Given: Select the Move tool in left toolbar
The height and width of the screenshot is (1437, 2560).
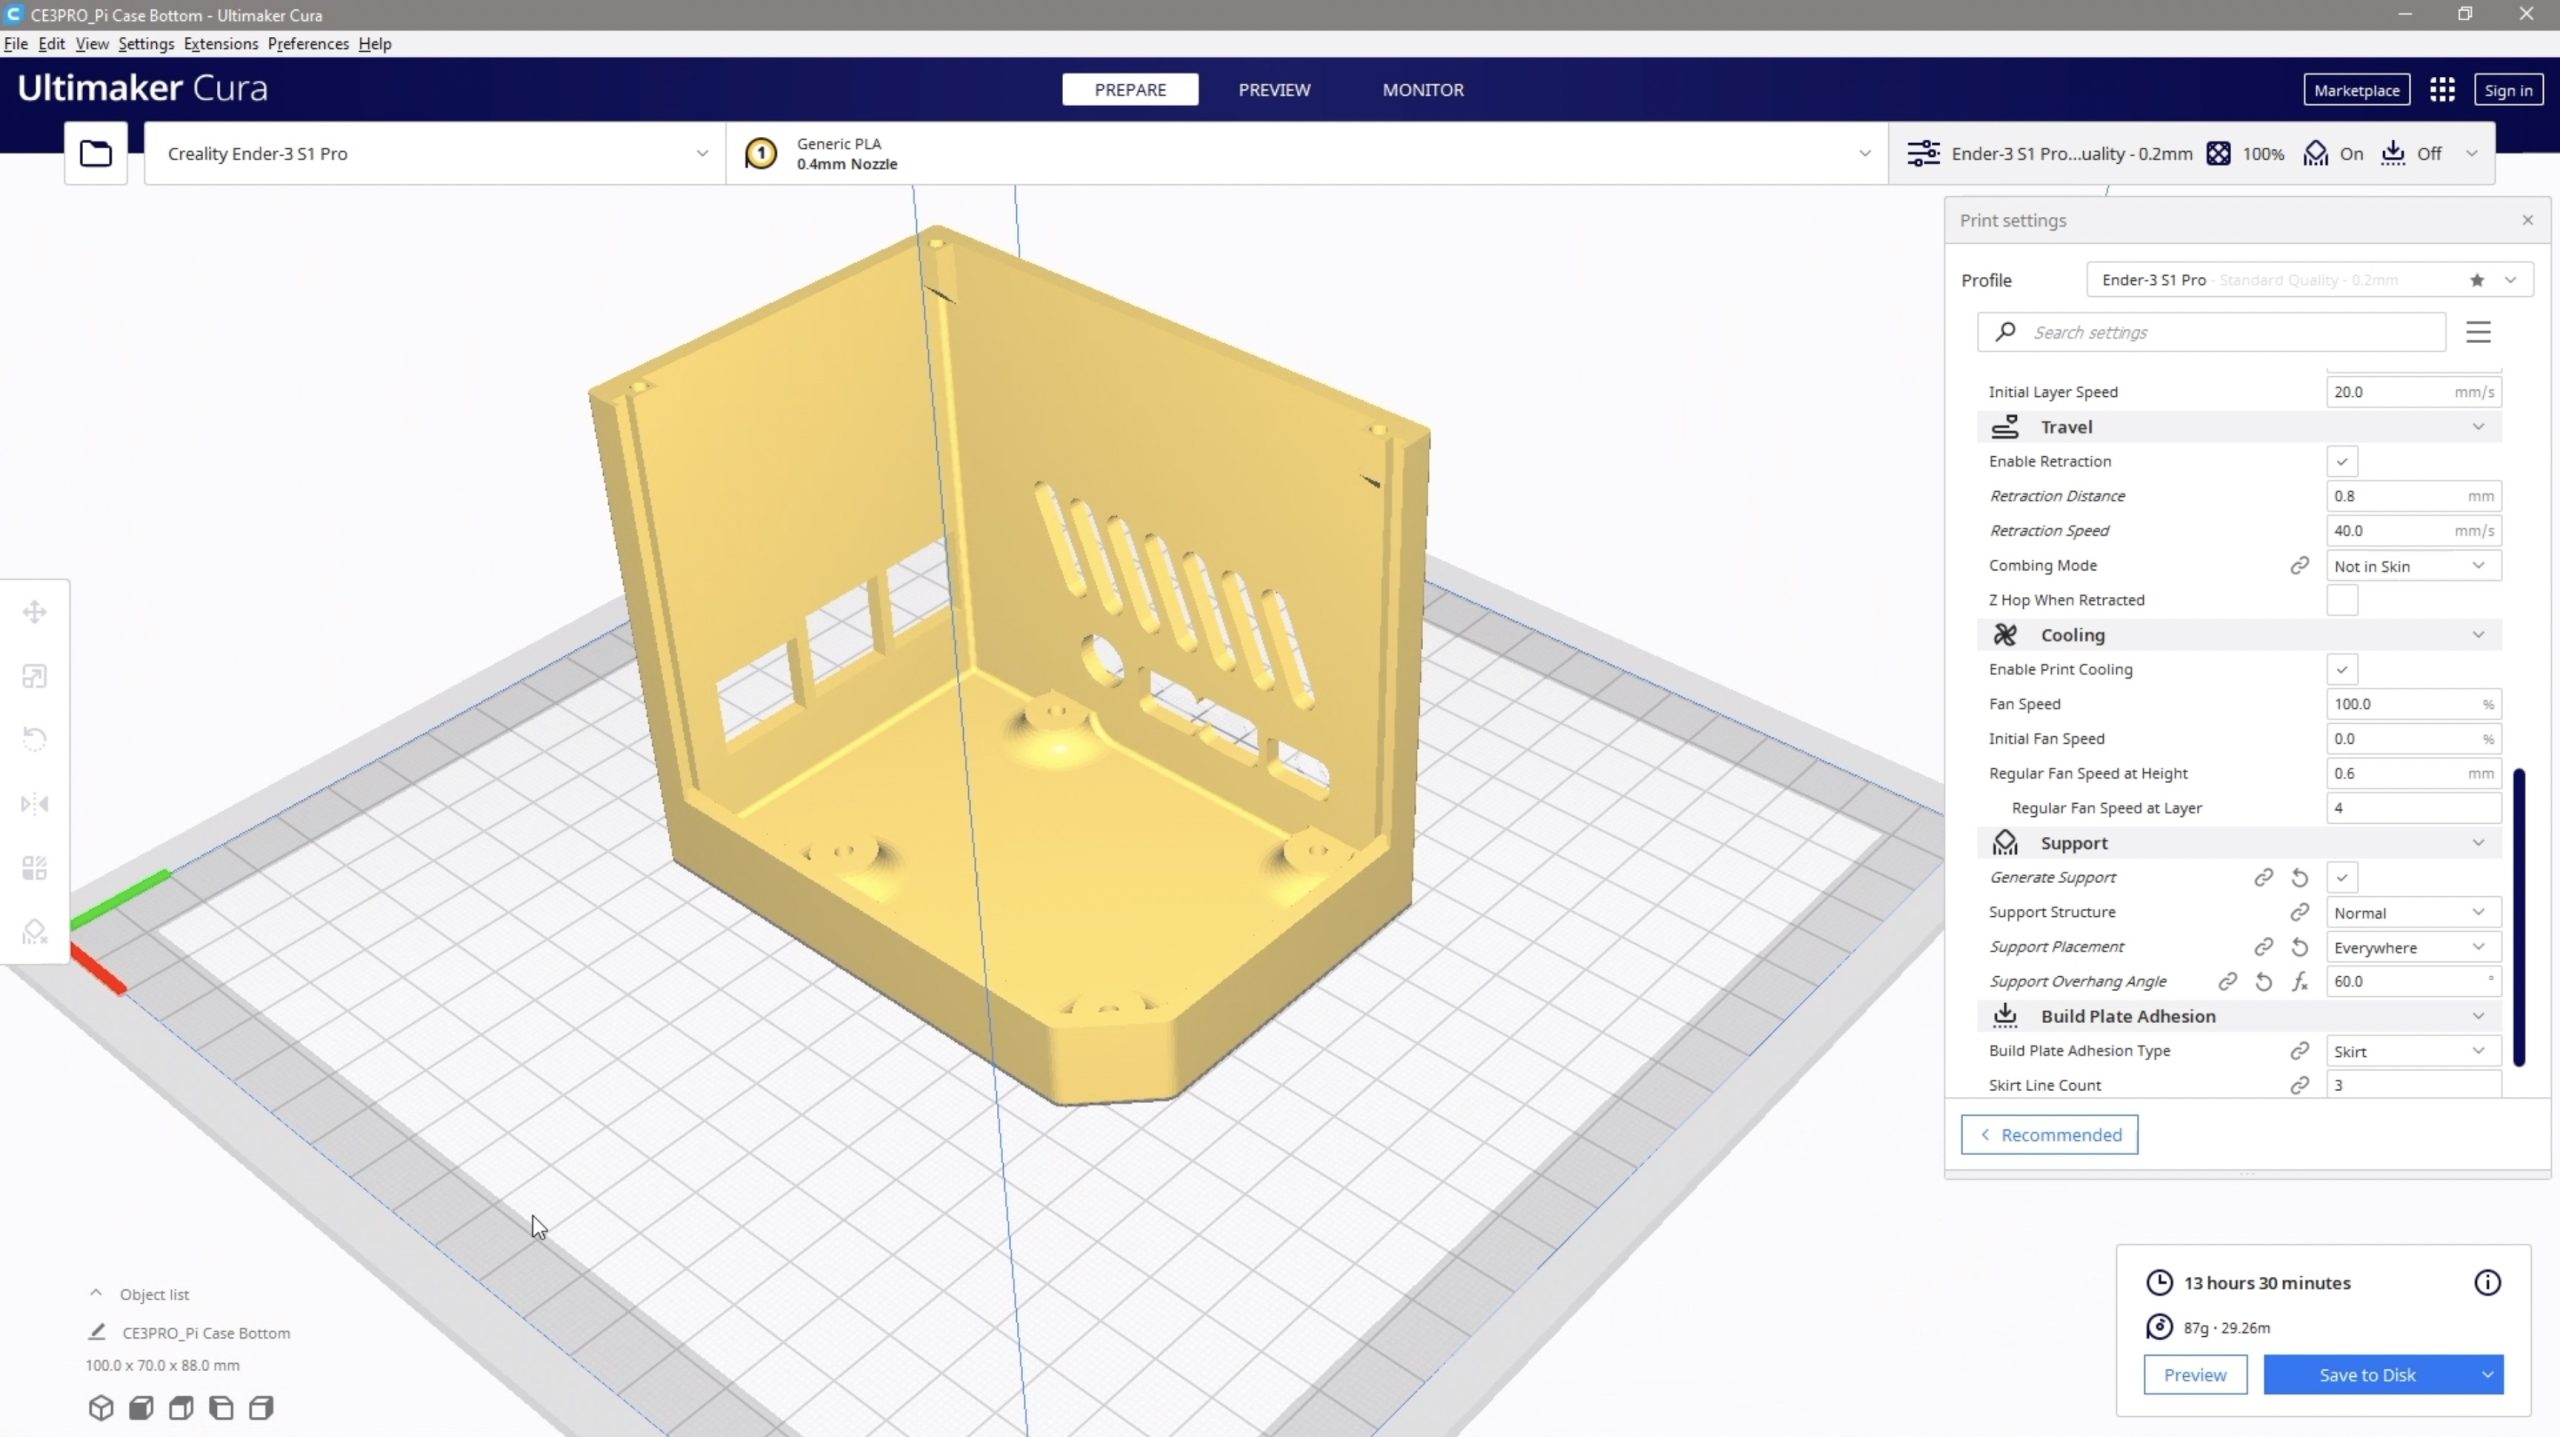Looking at the screenshot, I should coord(35,612).
